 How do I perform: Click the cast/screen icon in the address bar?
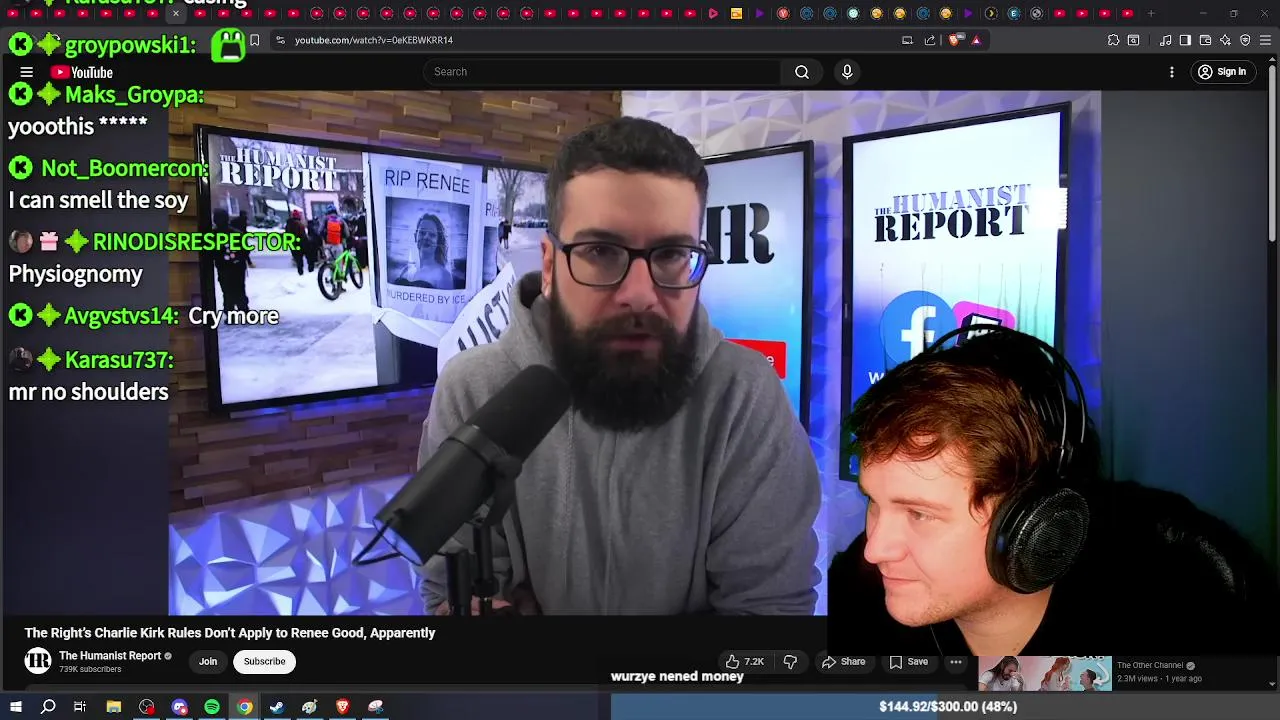[x=907, y=40]
